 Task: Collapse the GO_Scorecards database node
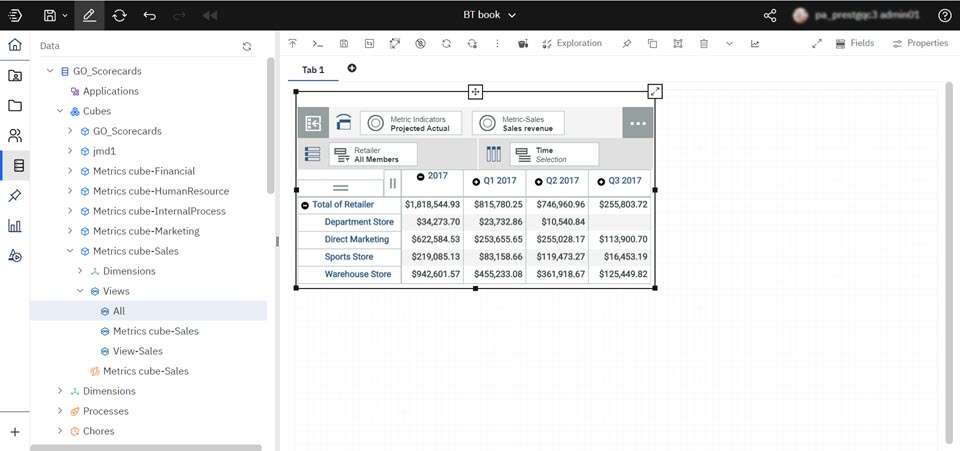[x=50, y=71]
